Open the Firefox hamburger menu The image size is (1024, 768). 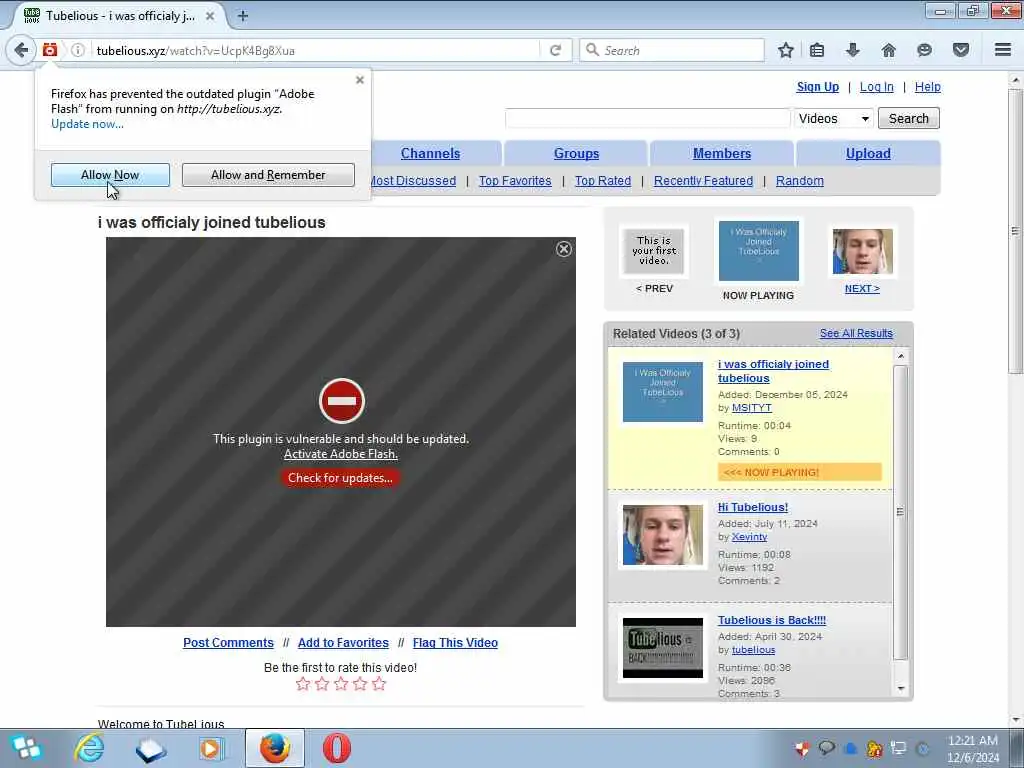click(1003, 50)
